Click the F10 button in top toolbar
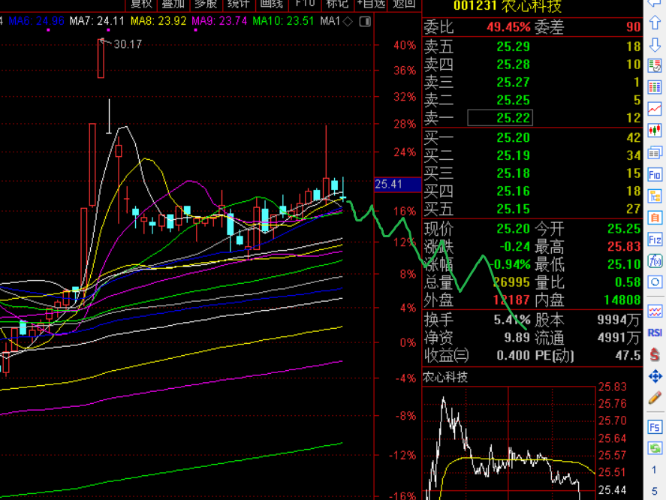The height and width of the screenshot is (500, 666). coord(305,4)
